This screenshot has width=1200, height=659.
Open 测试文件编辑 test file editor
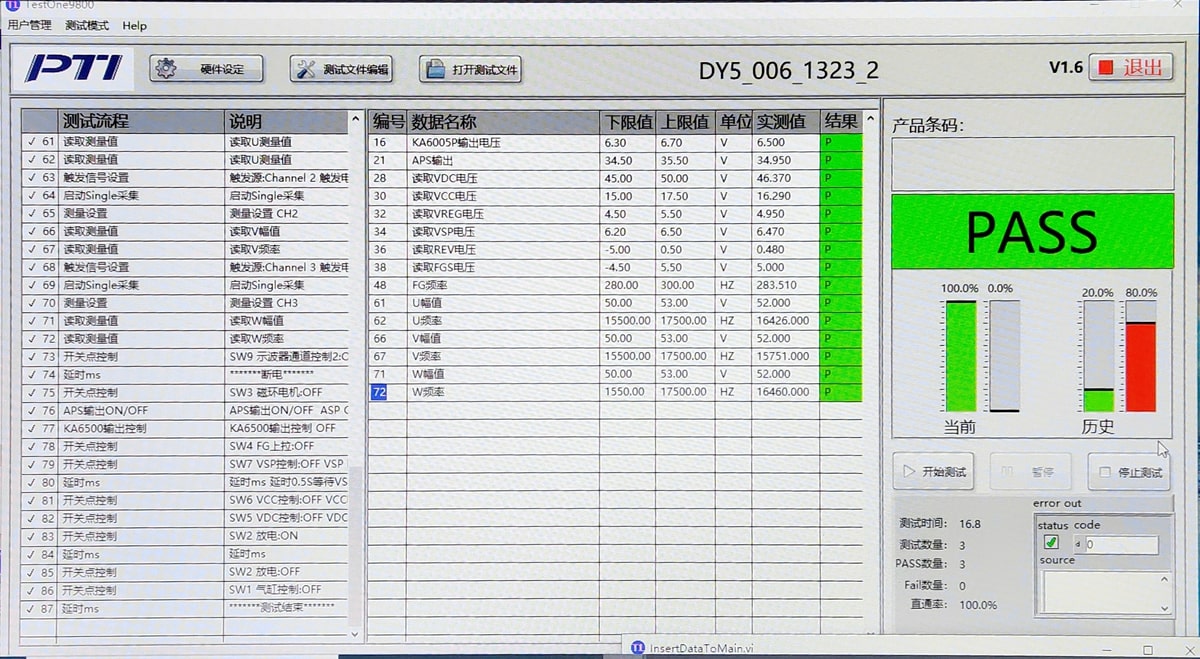pyautogui.click(x=342, y=69)
